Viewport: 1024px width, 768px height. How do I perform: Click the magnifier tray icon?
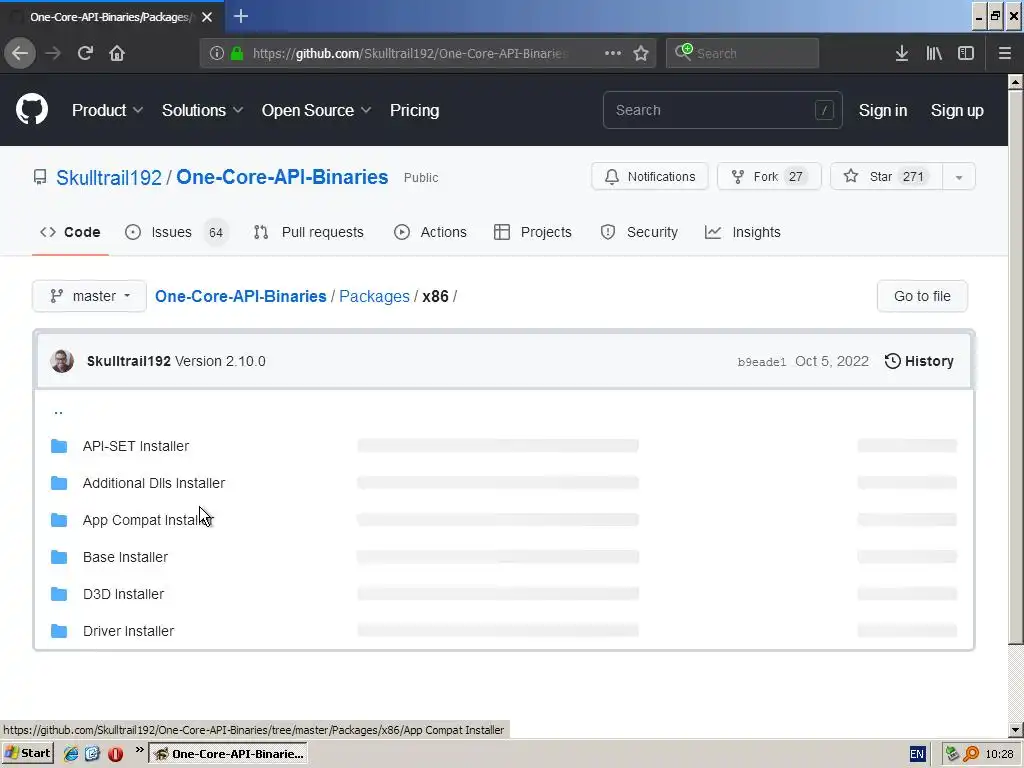(971, 754)
